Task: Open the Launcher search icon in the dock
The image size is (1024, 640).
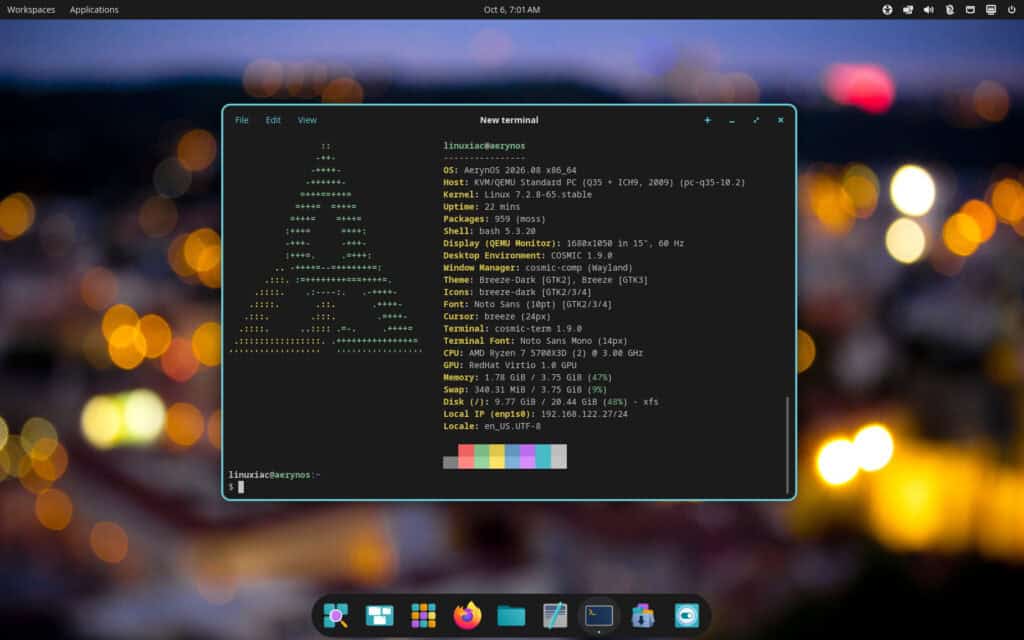Action: click(x=336, y=615)
